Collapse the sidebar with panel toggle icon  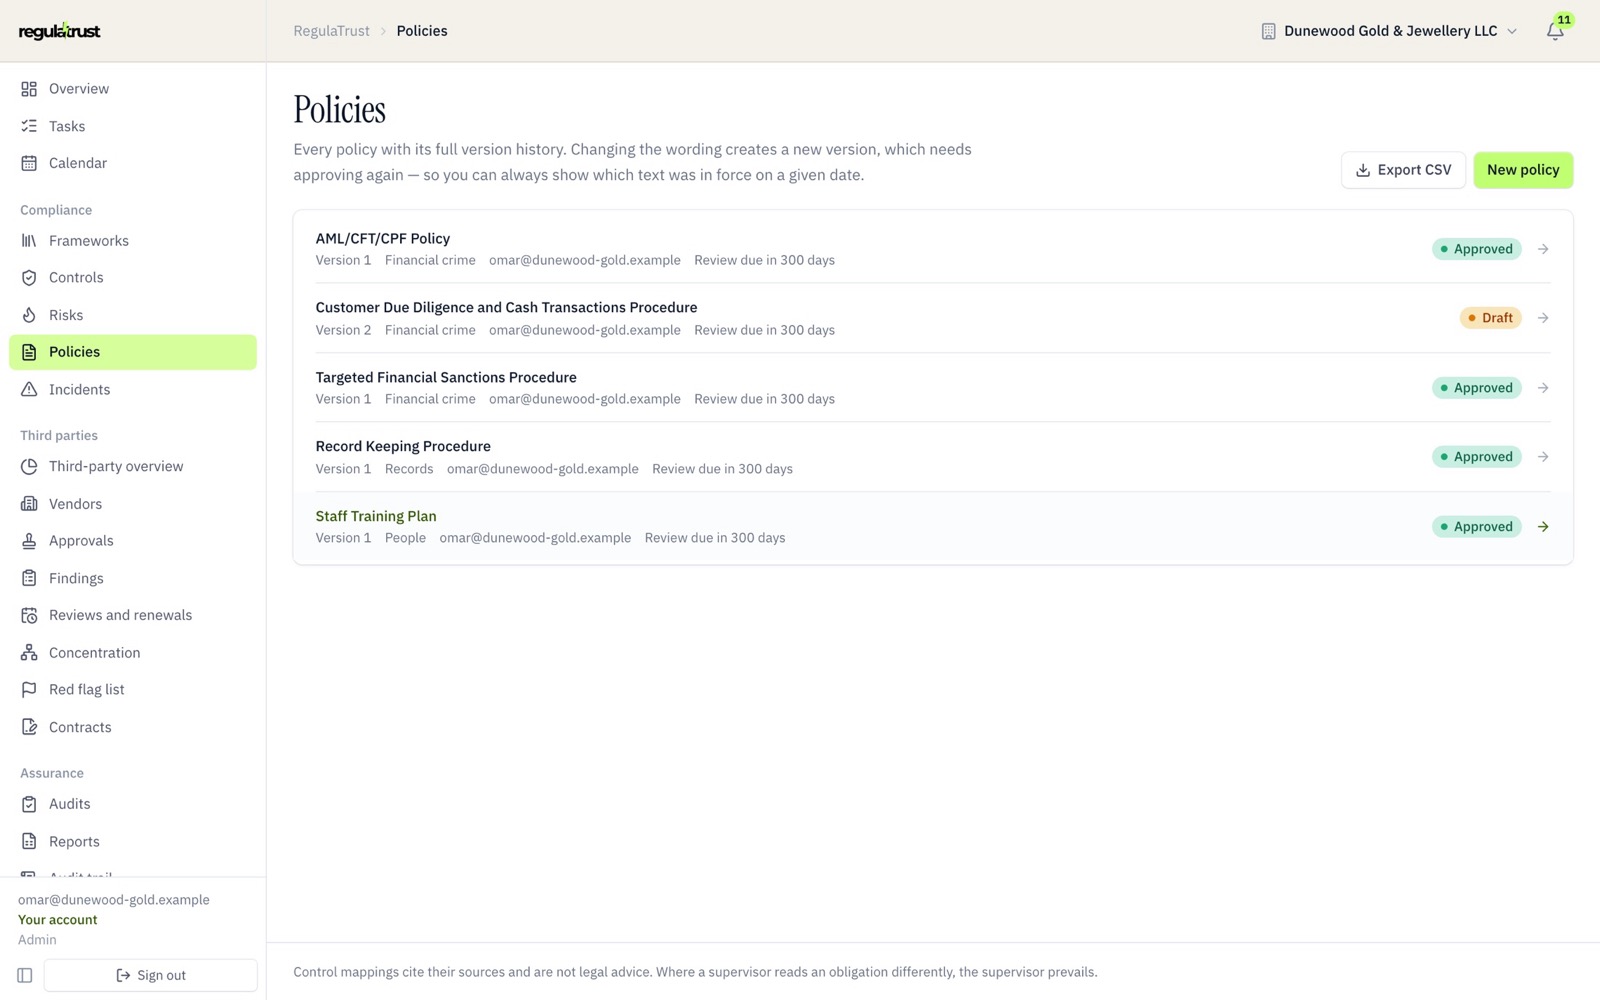click(25, 975)
